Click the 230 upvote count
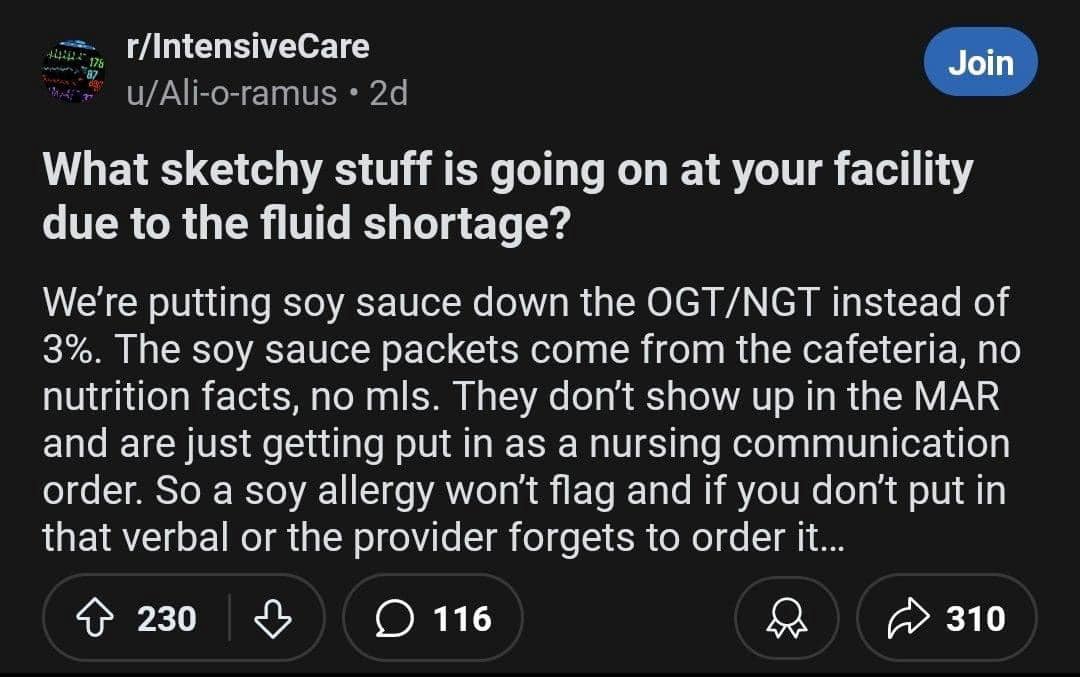Image resolution: width=1080 pixels, height=677 pixels. (166, 619)
